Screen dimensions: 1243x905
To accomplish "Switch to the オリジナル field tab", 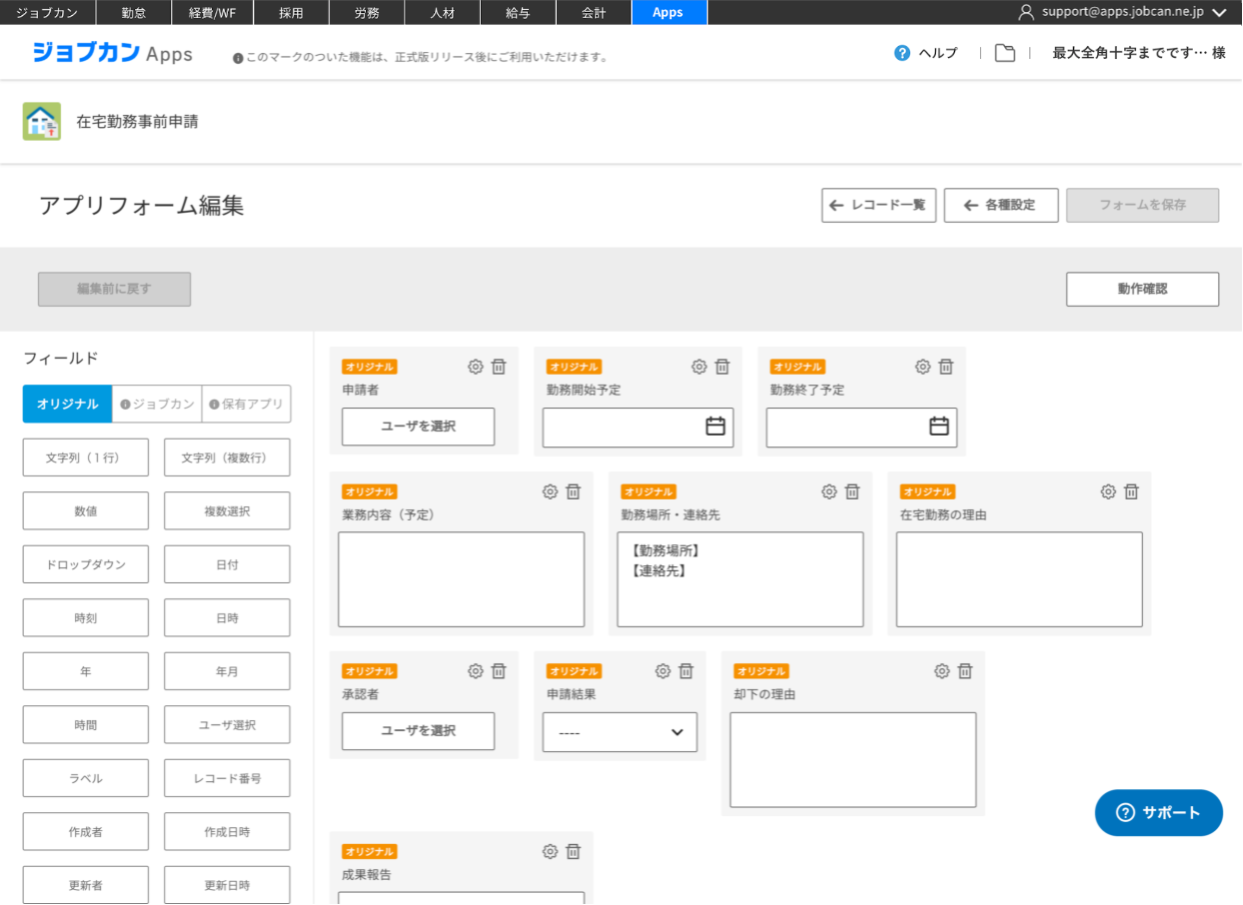I will (67, 404).
